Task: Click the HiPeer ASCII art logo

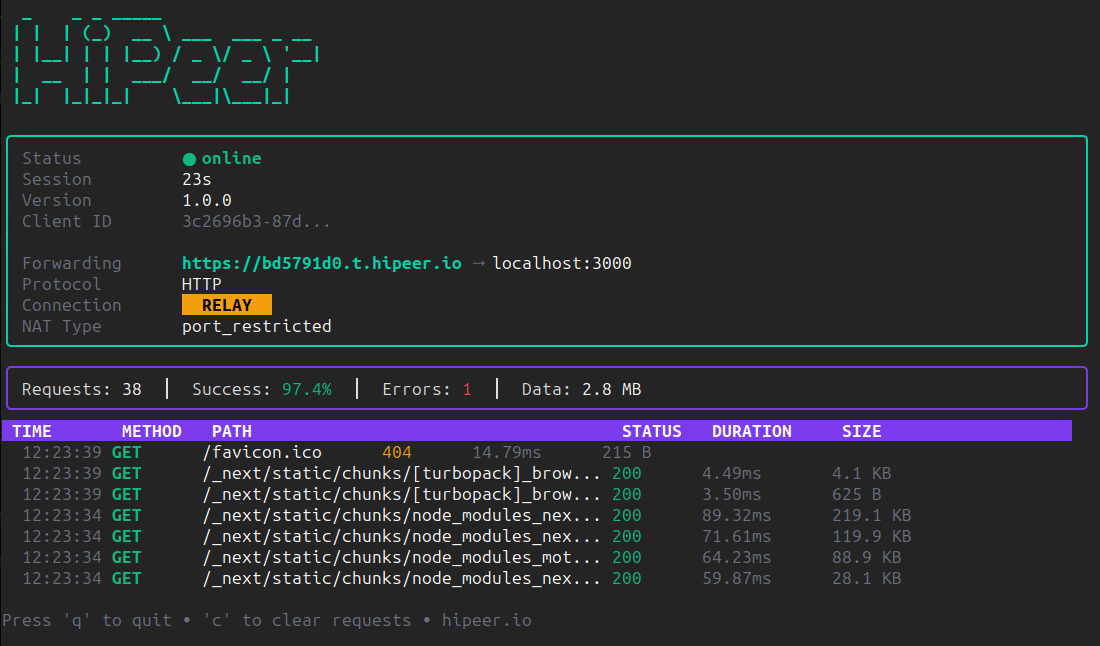Action: [160, 60]
